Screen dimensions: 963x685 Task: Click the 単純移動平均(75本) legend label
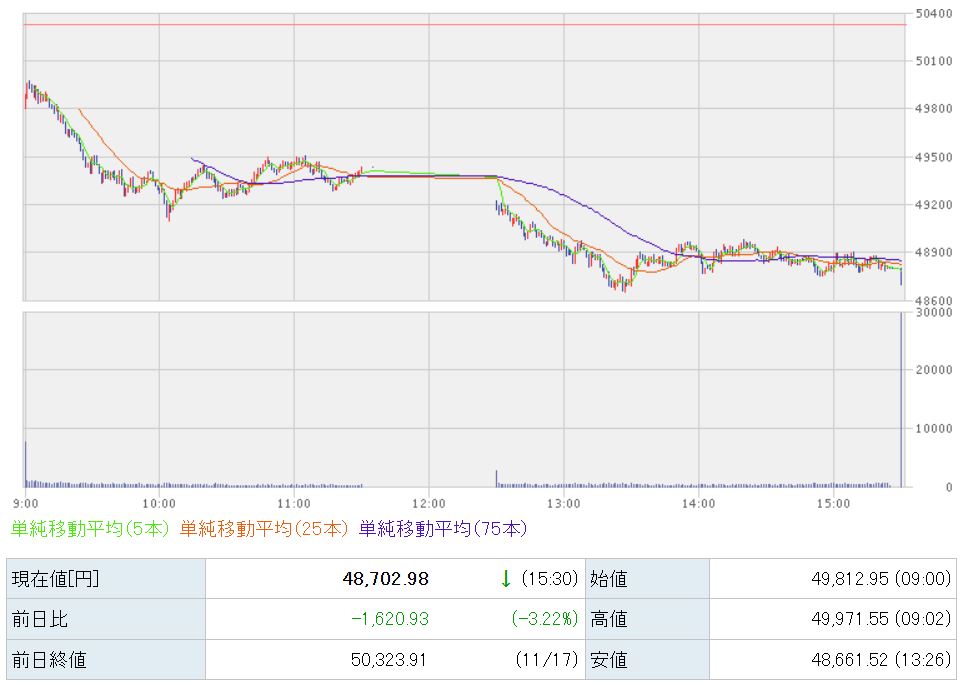click(443, 528)
